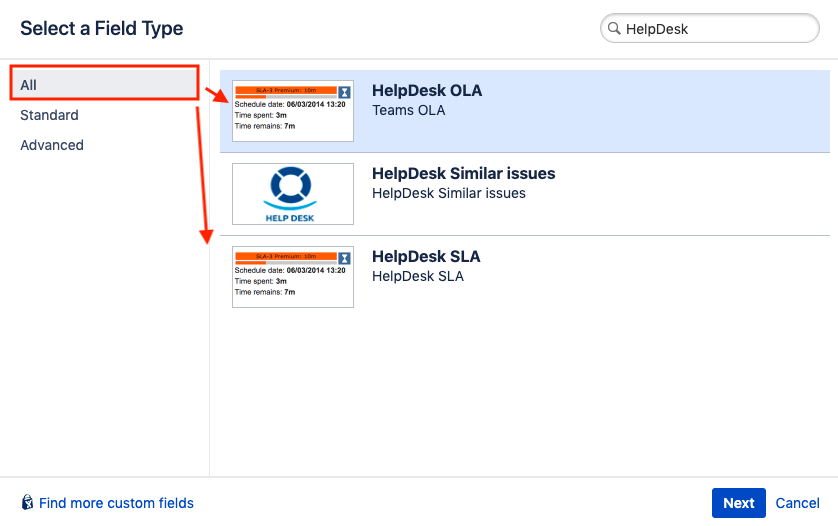Click the magnifier icon in search box
The height and width of the screenshot is (526, 838).
(613, 29)
